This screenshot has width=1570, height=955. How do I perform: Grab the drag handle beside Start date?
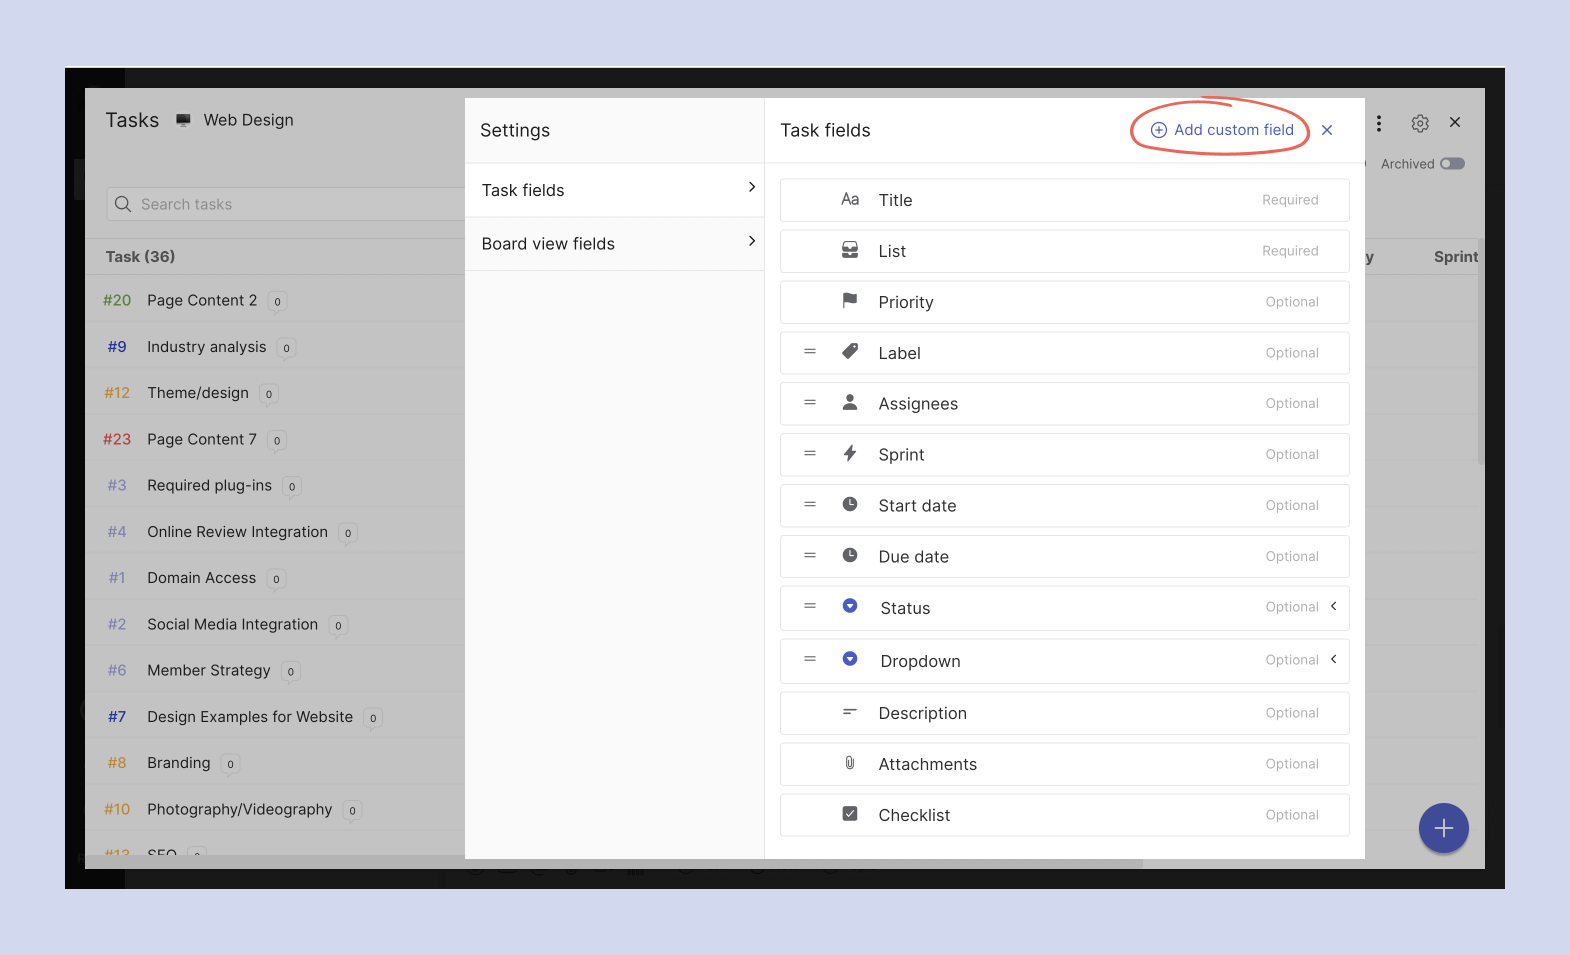pyautogui.click(x=810, y=505)
